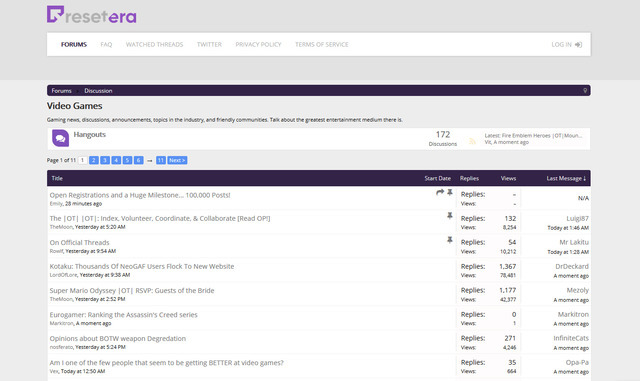640x381 pixels.
Task: Click redirect arrow icon on Open Registrations thread
Action: (x=440, y=192)
